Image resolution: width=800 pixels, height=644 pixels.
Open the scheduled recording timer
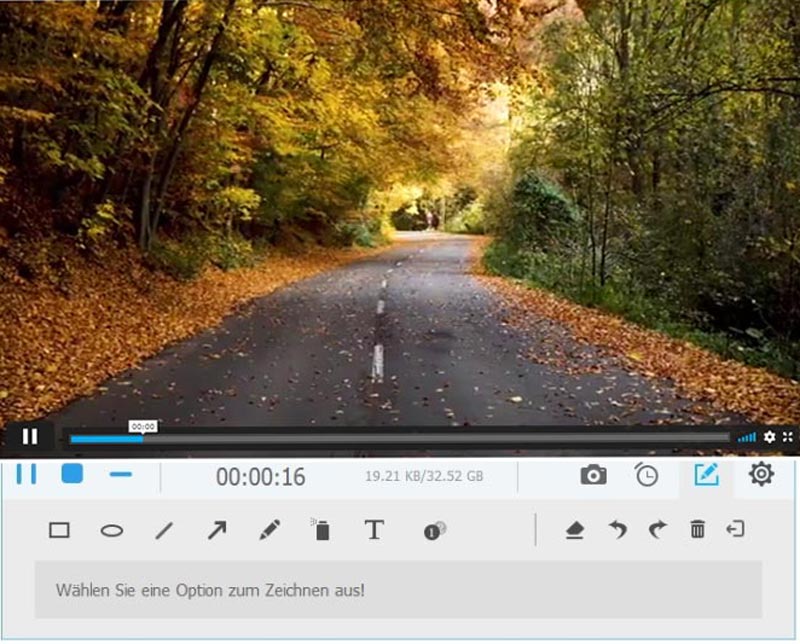647,476
